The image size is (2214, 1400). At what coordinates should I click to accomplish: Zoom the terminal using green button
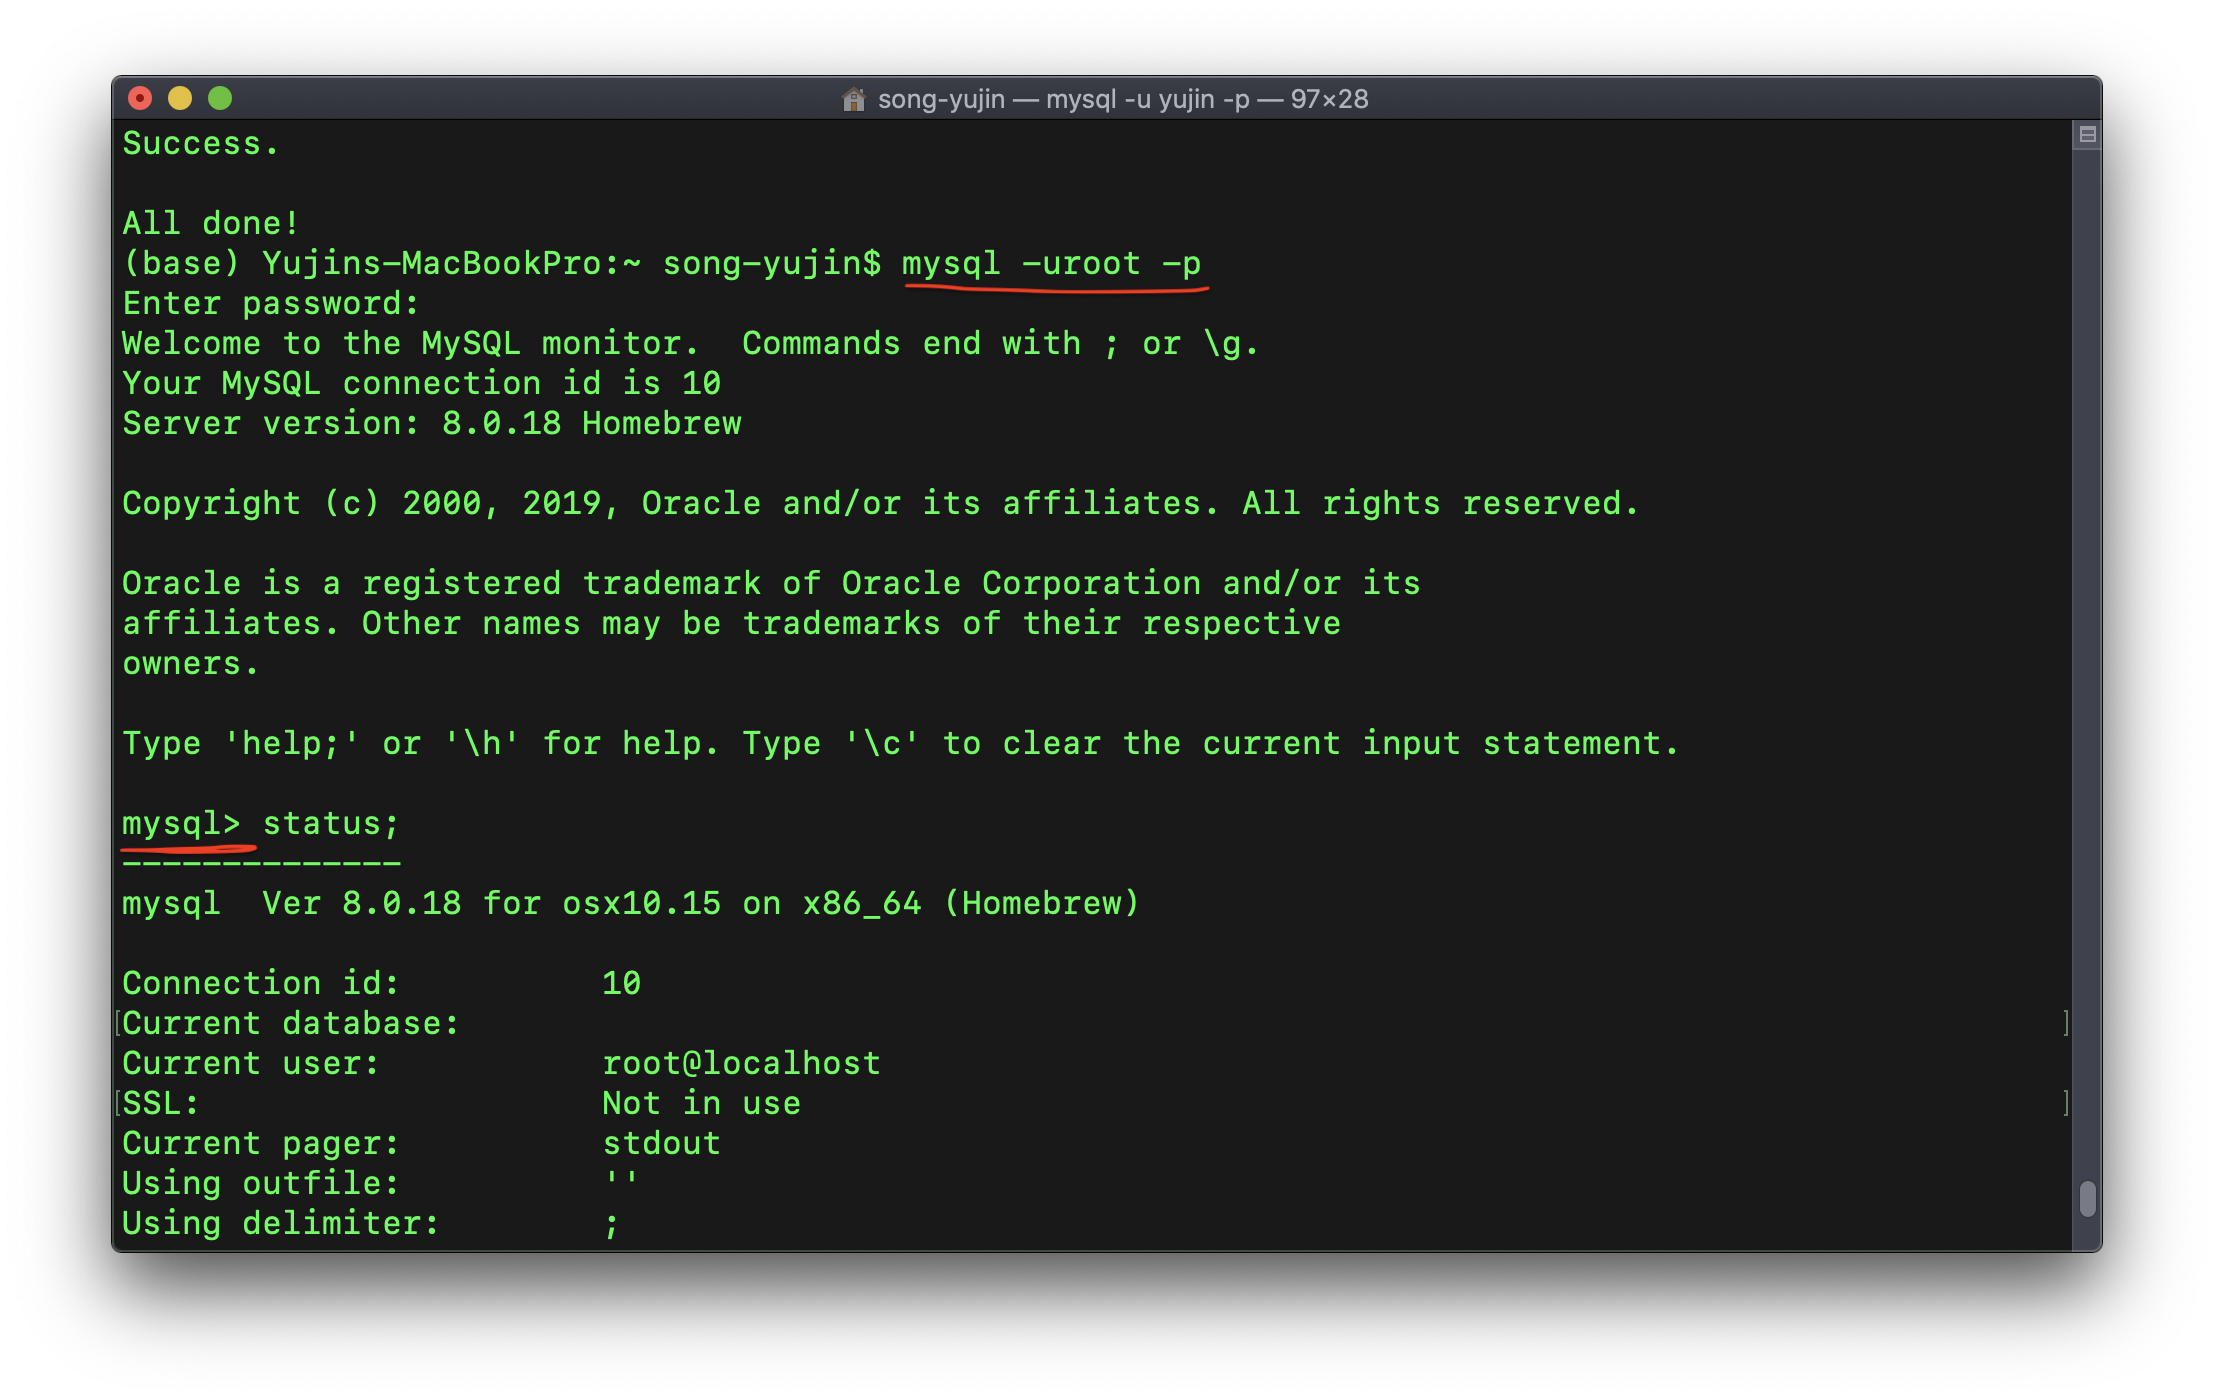click(220, 98)
